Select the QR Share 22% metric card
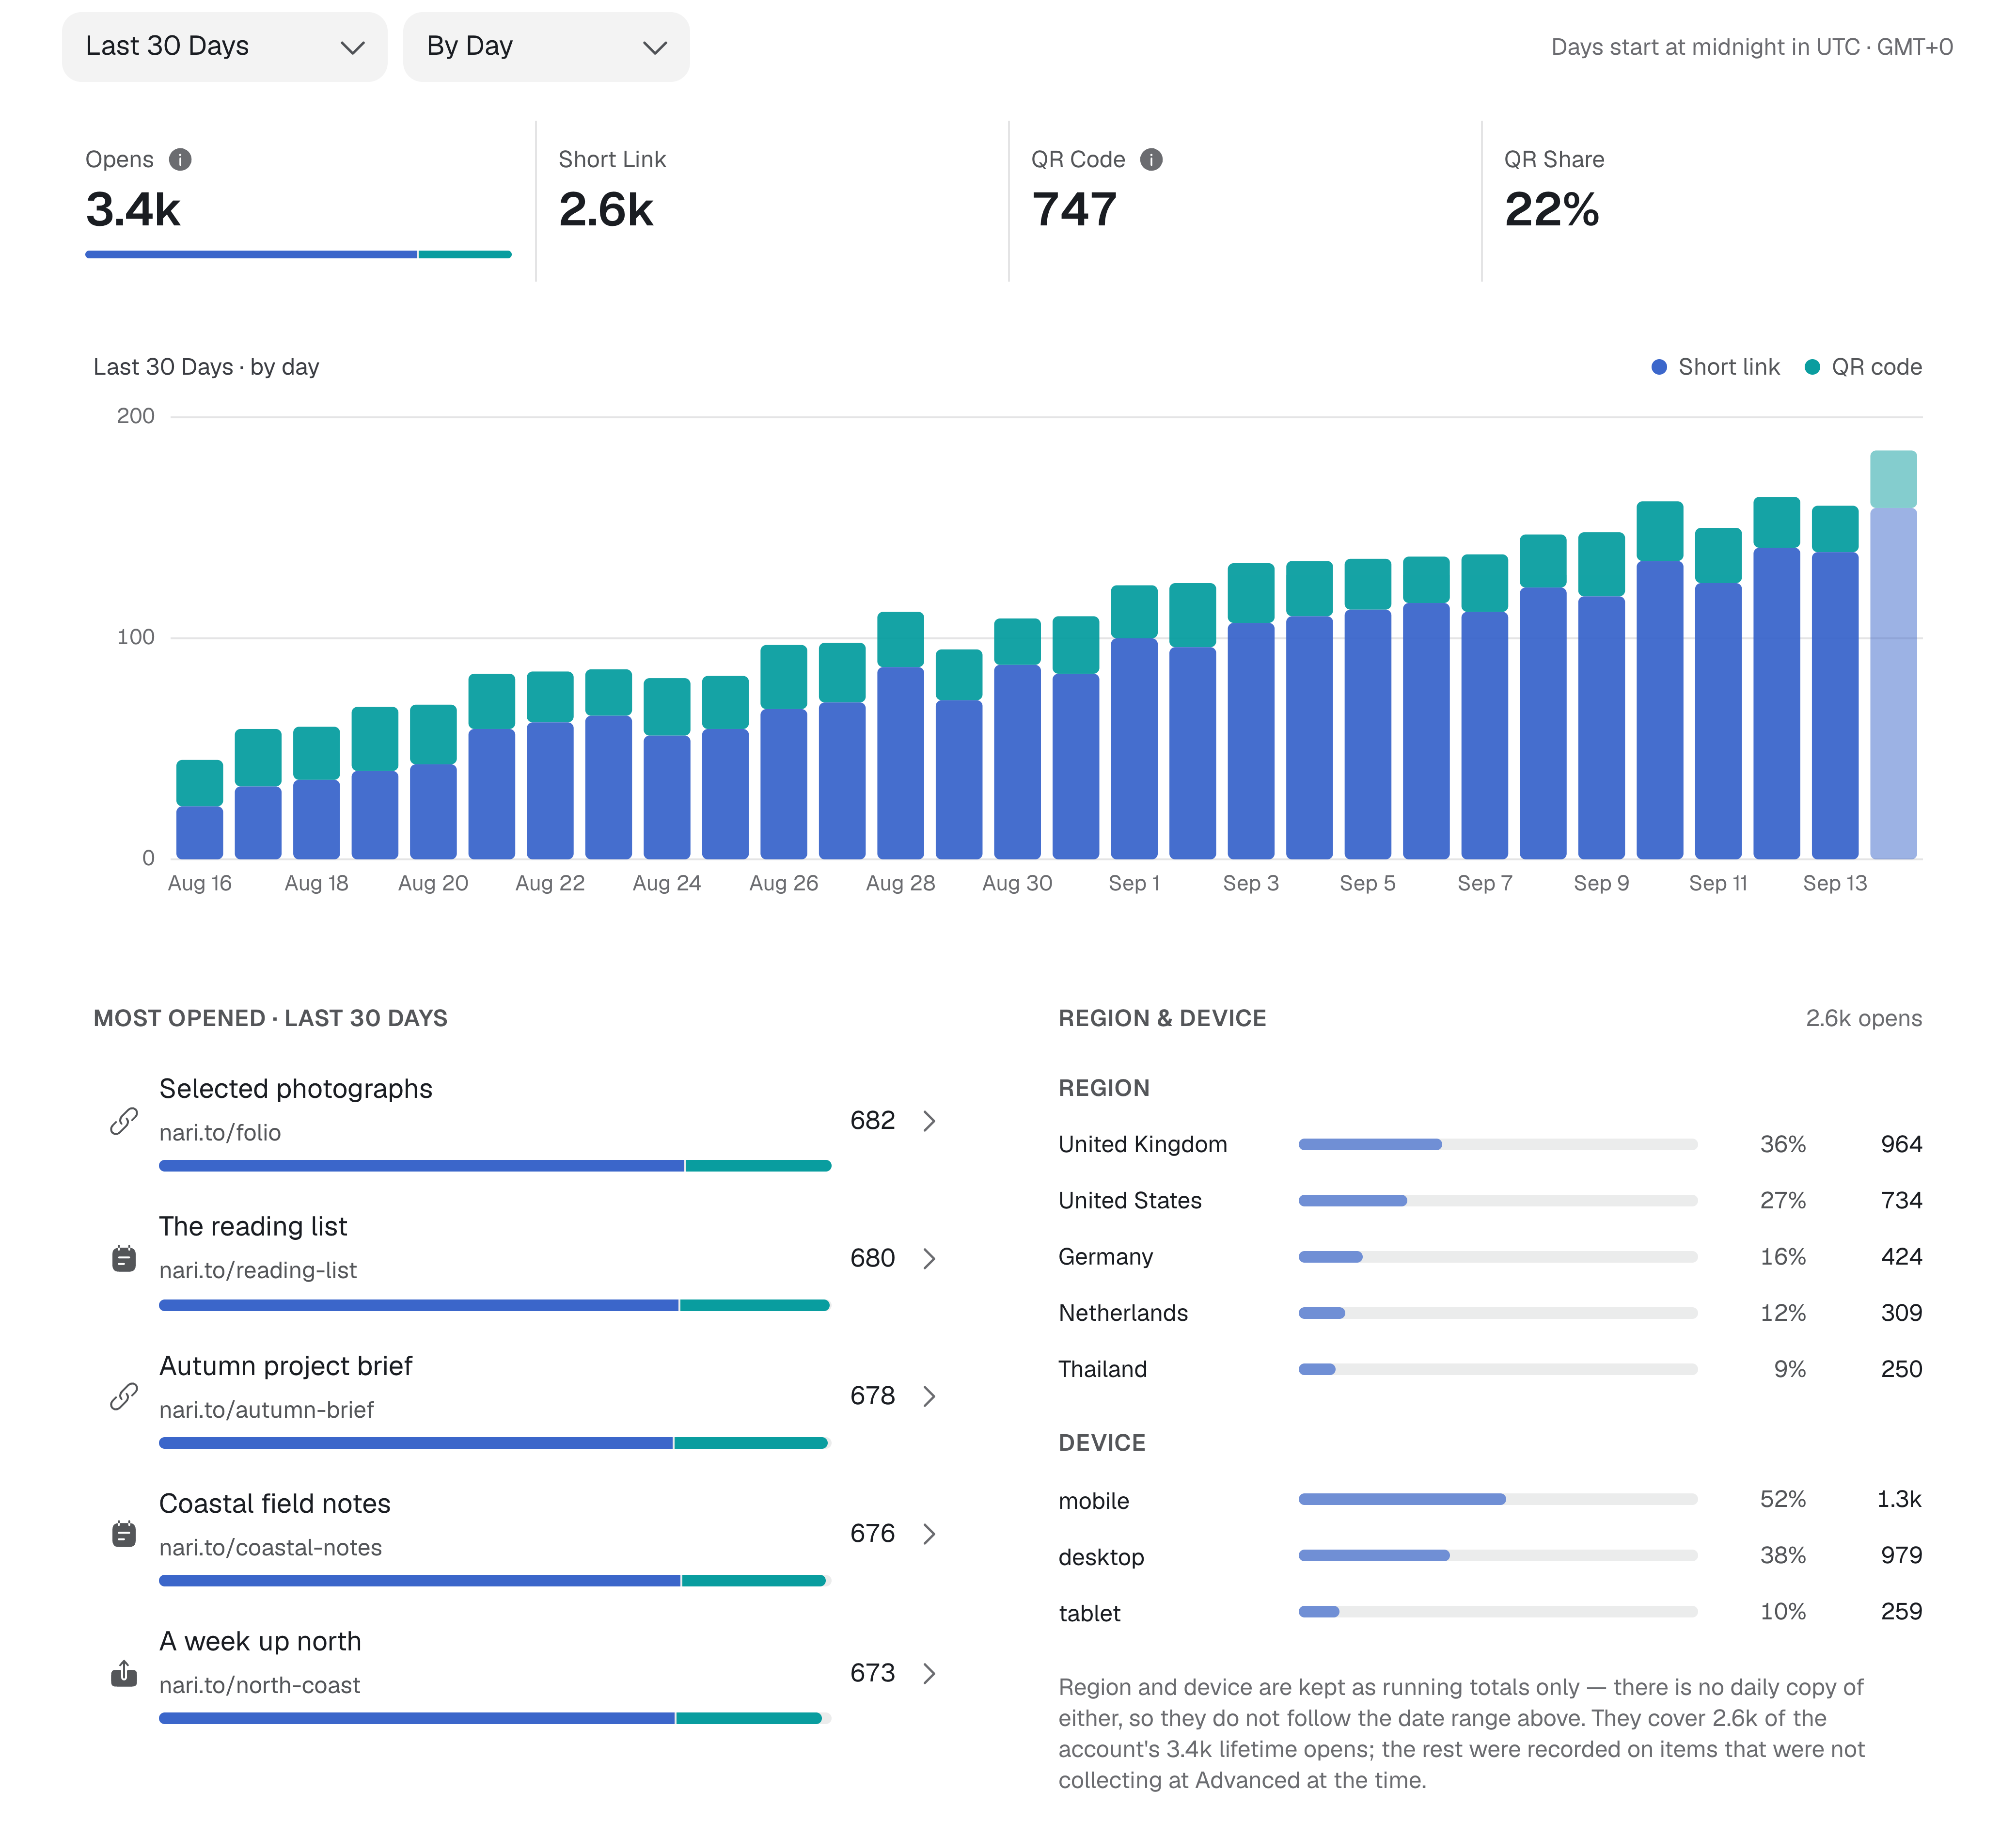Viewport: 2016px width, 1838px height. pos(1718,201)
